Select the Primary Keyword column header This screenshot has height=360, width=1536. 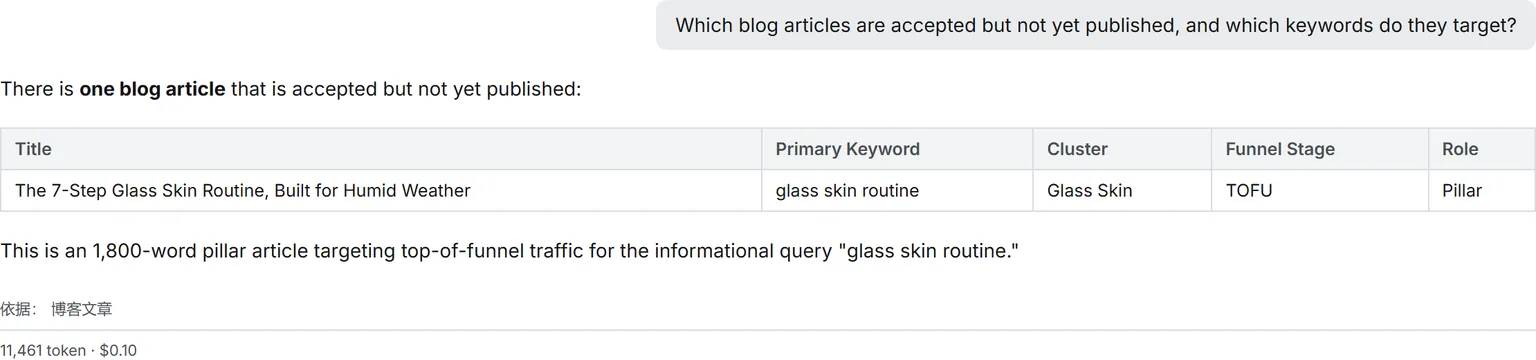(897, 149)
